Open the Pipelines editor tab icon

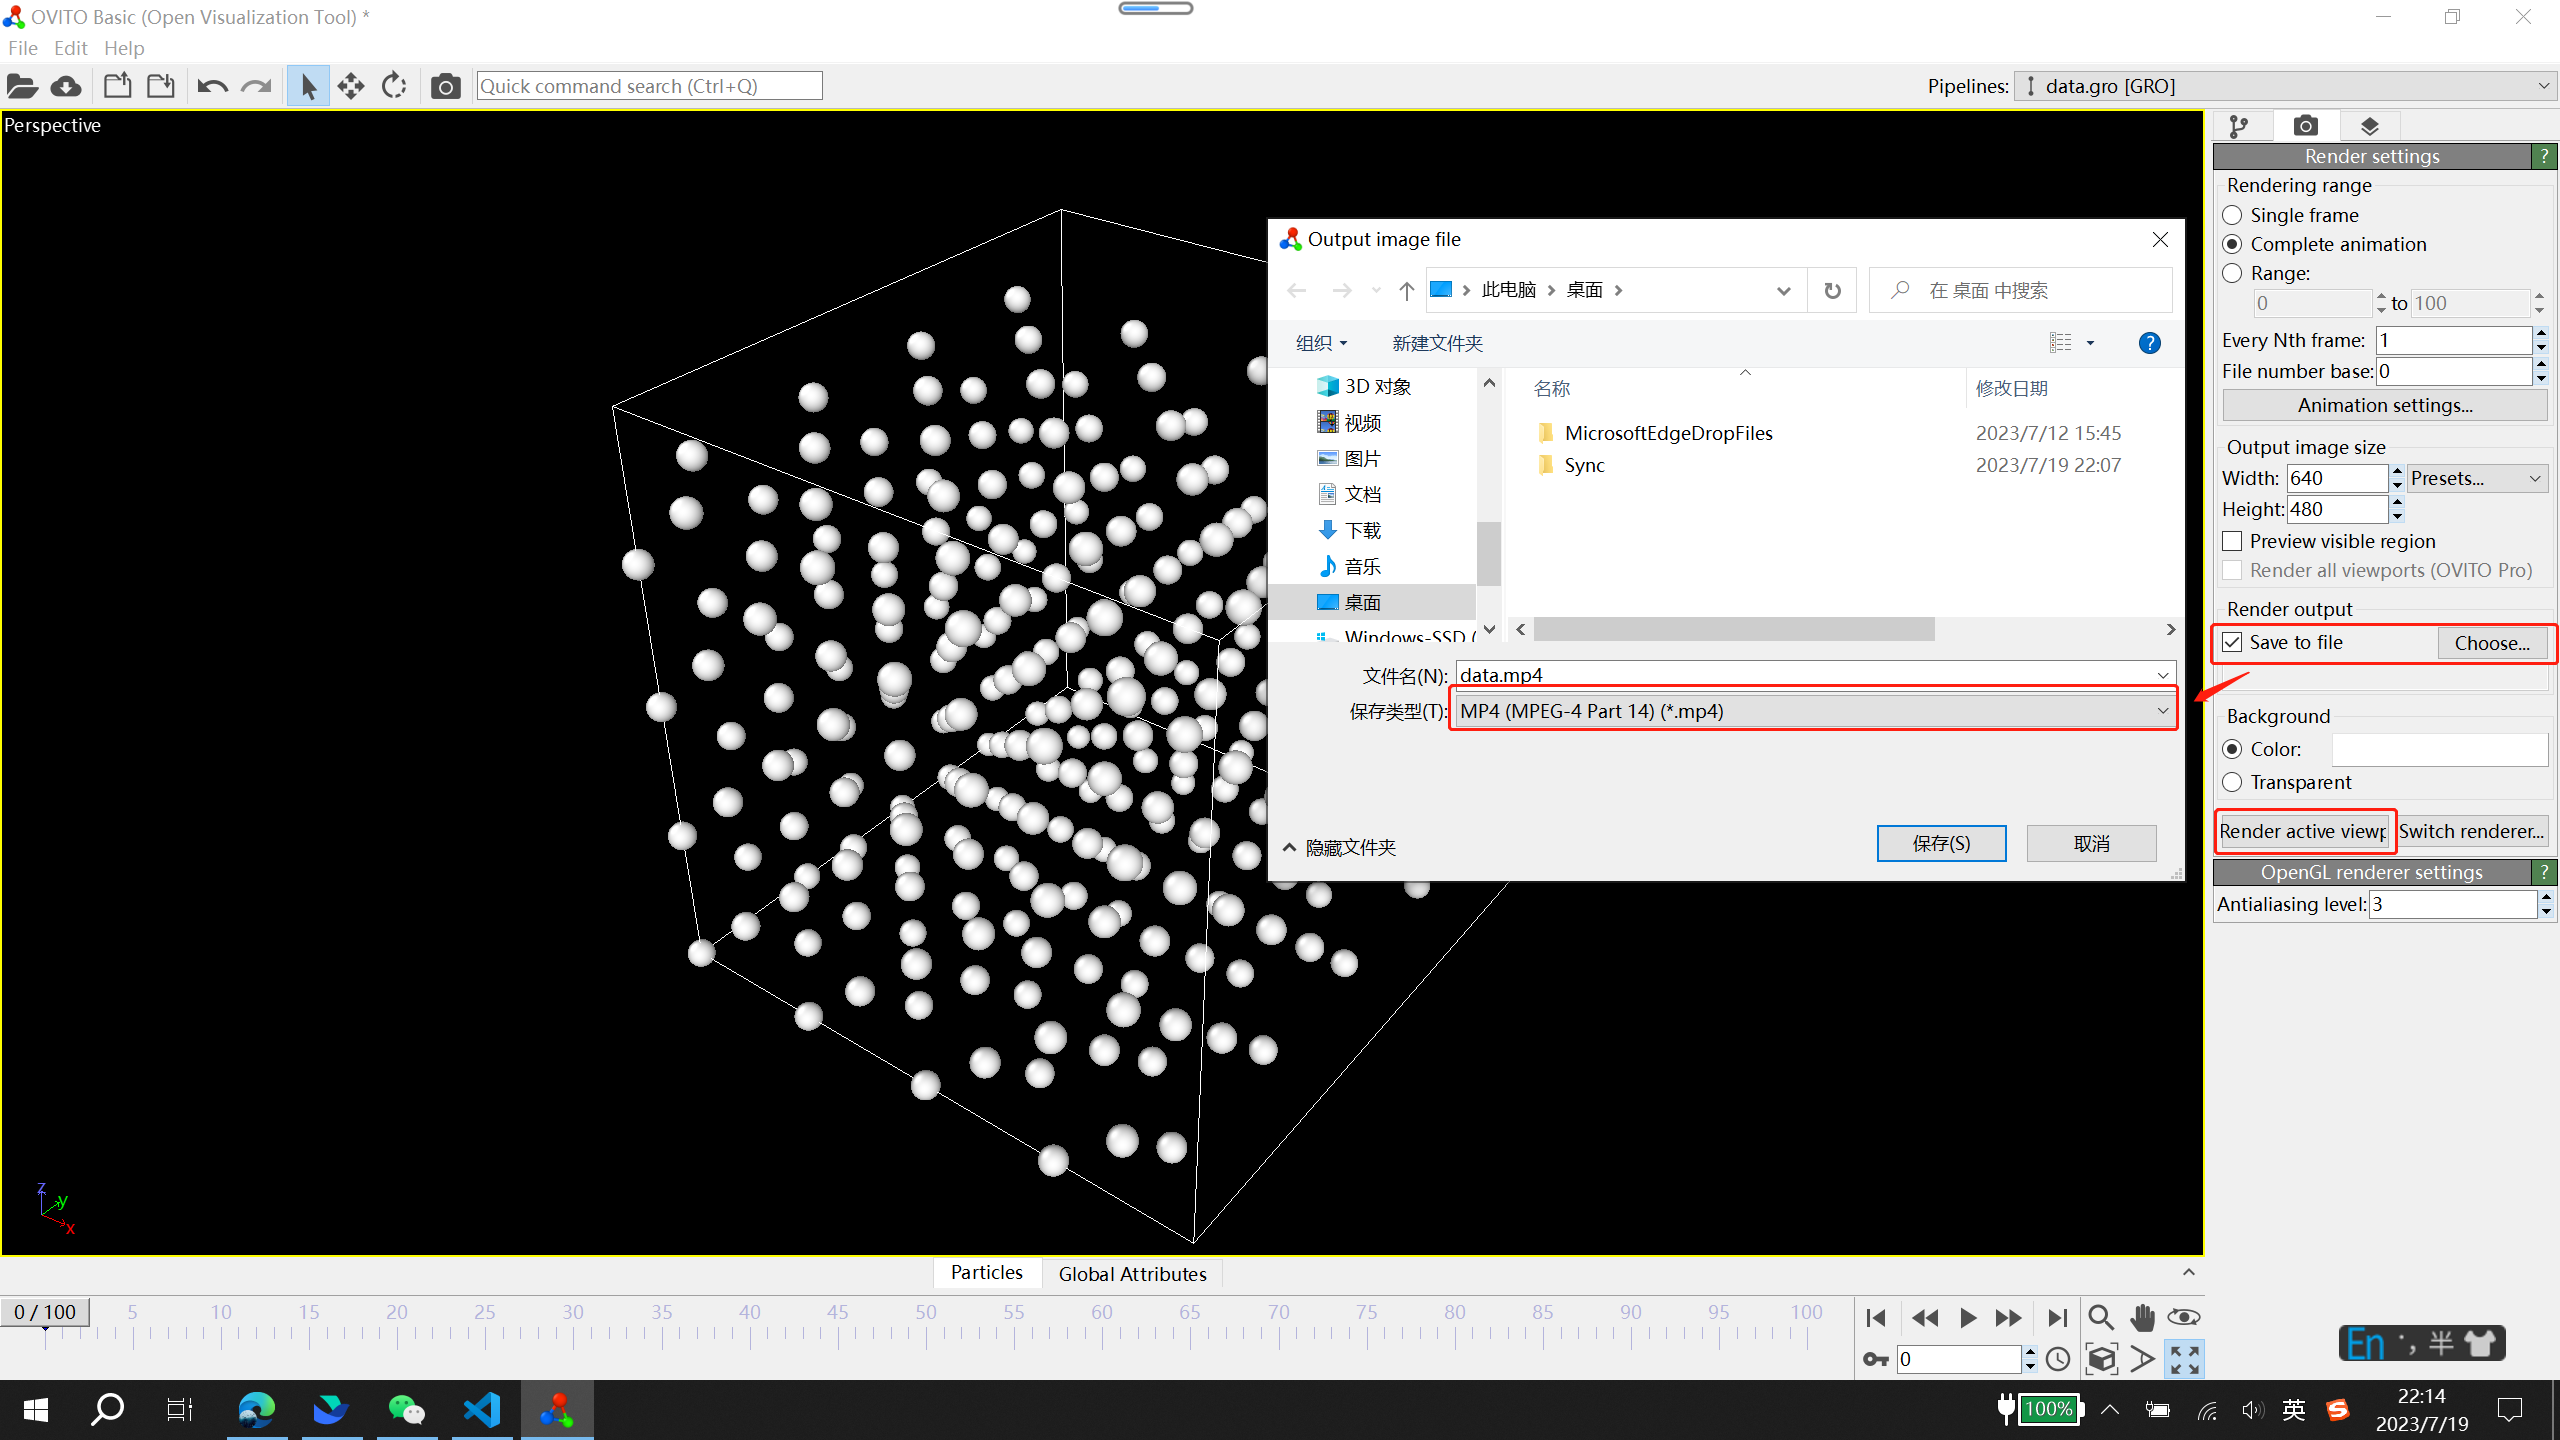coord(2239,126)
